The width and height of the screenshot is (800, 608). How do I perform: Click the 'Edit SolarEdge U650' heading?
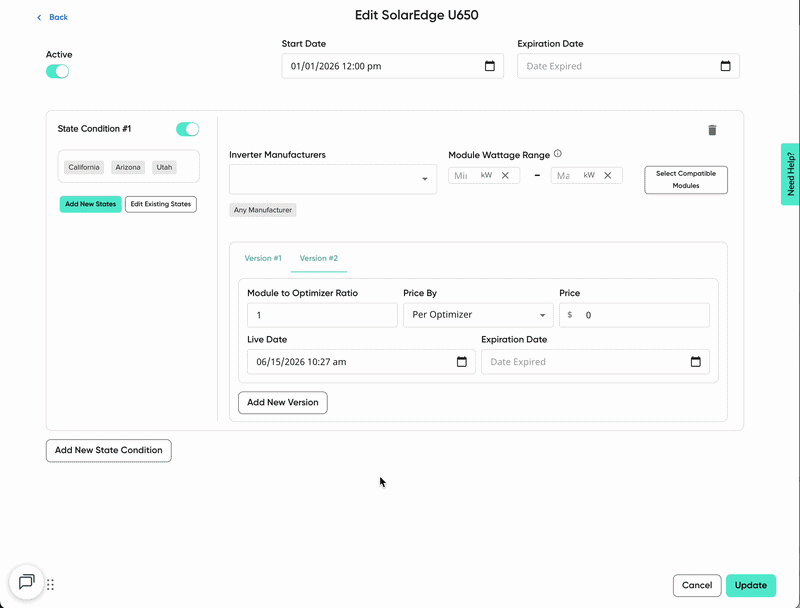click(x=416, y=15)
